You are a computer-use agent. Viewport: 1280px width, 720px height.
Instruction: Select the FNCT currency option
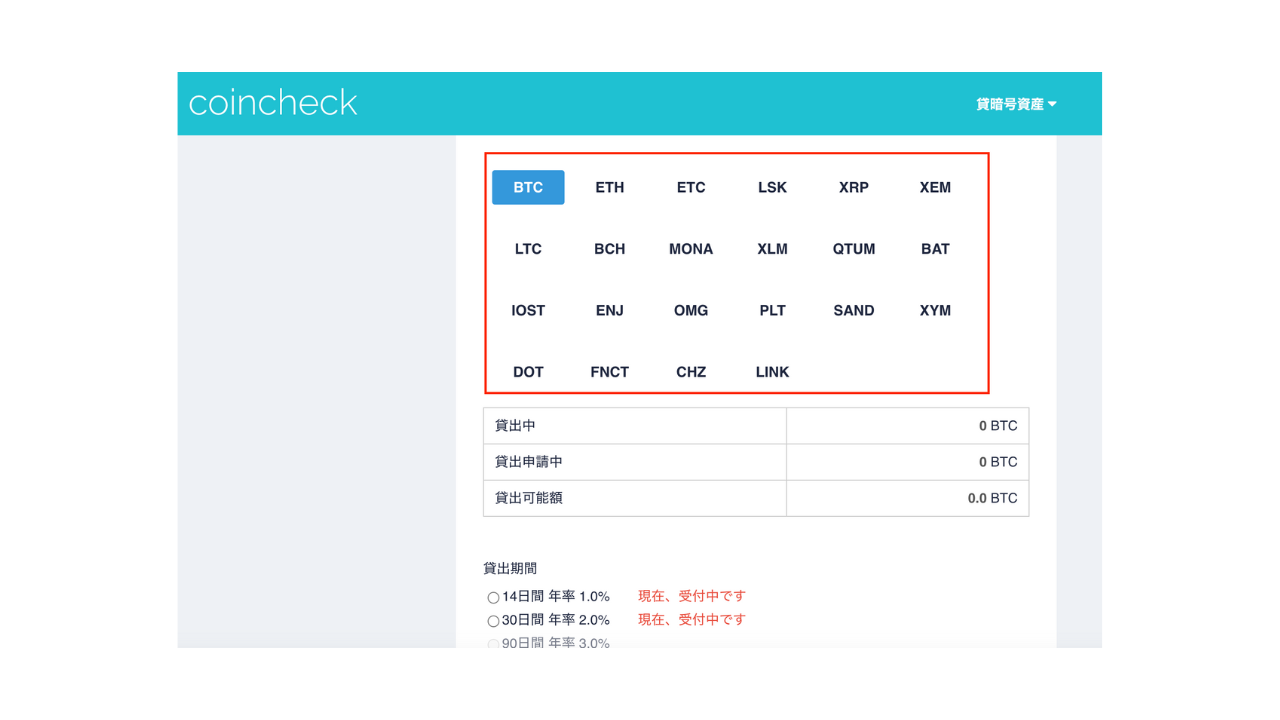609,372
